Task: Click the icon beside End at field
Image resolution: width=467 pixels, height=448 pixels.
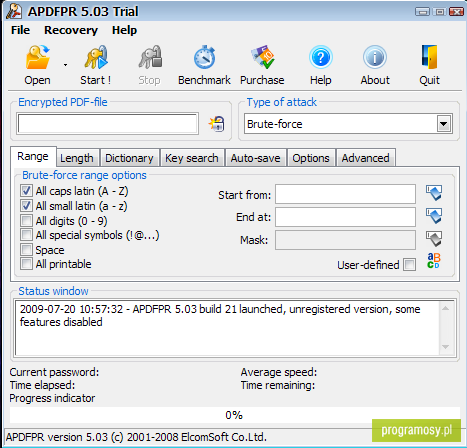Action: [434, 216]
